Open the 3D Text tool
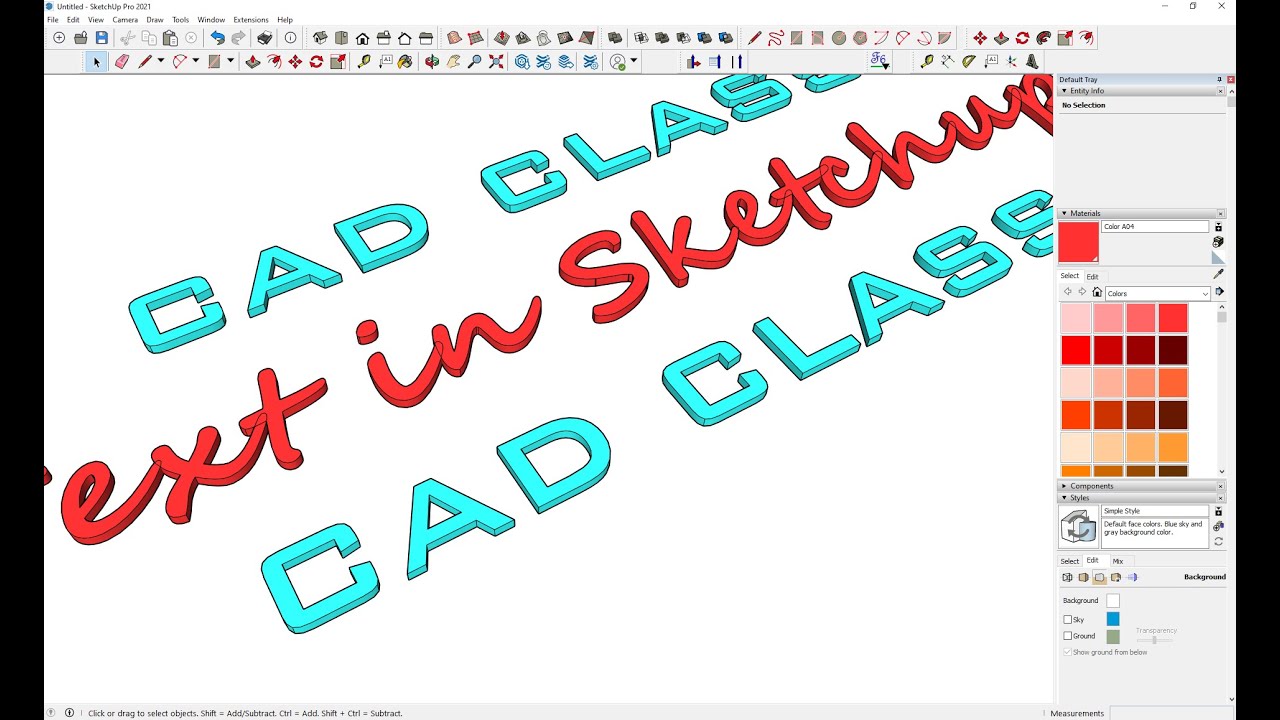 pyautogui.click(x=1033, y=60)
